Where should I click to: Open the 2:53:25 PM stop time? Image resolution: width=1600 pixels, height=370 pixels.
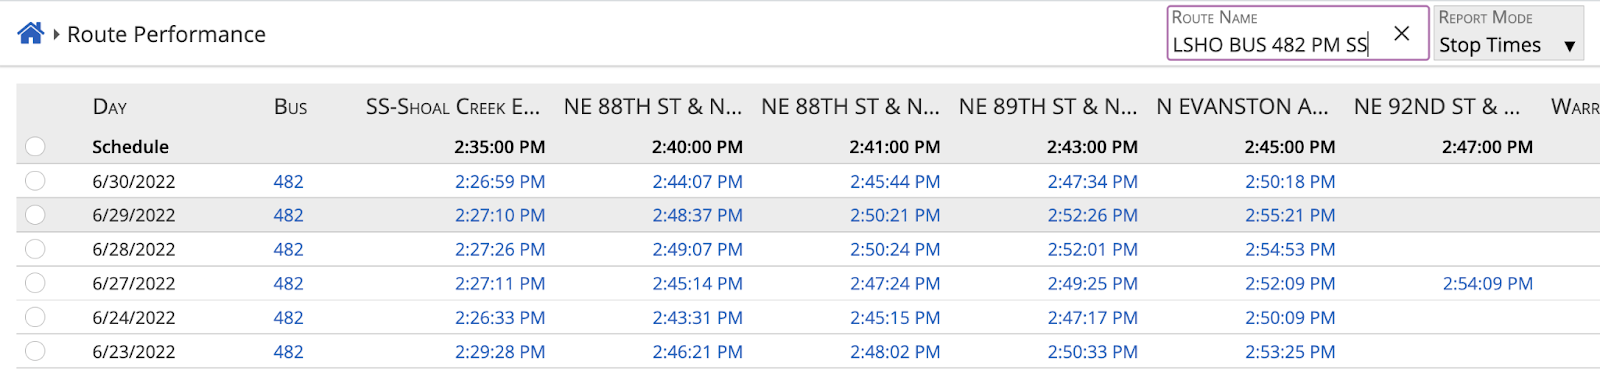(1290, 352)
